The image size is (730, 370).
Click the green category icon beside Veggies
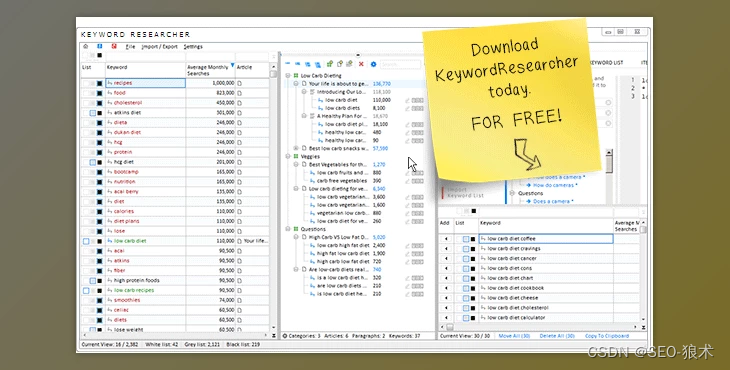pos(296,156)
